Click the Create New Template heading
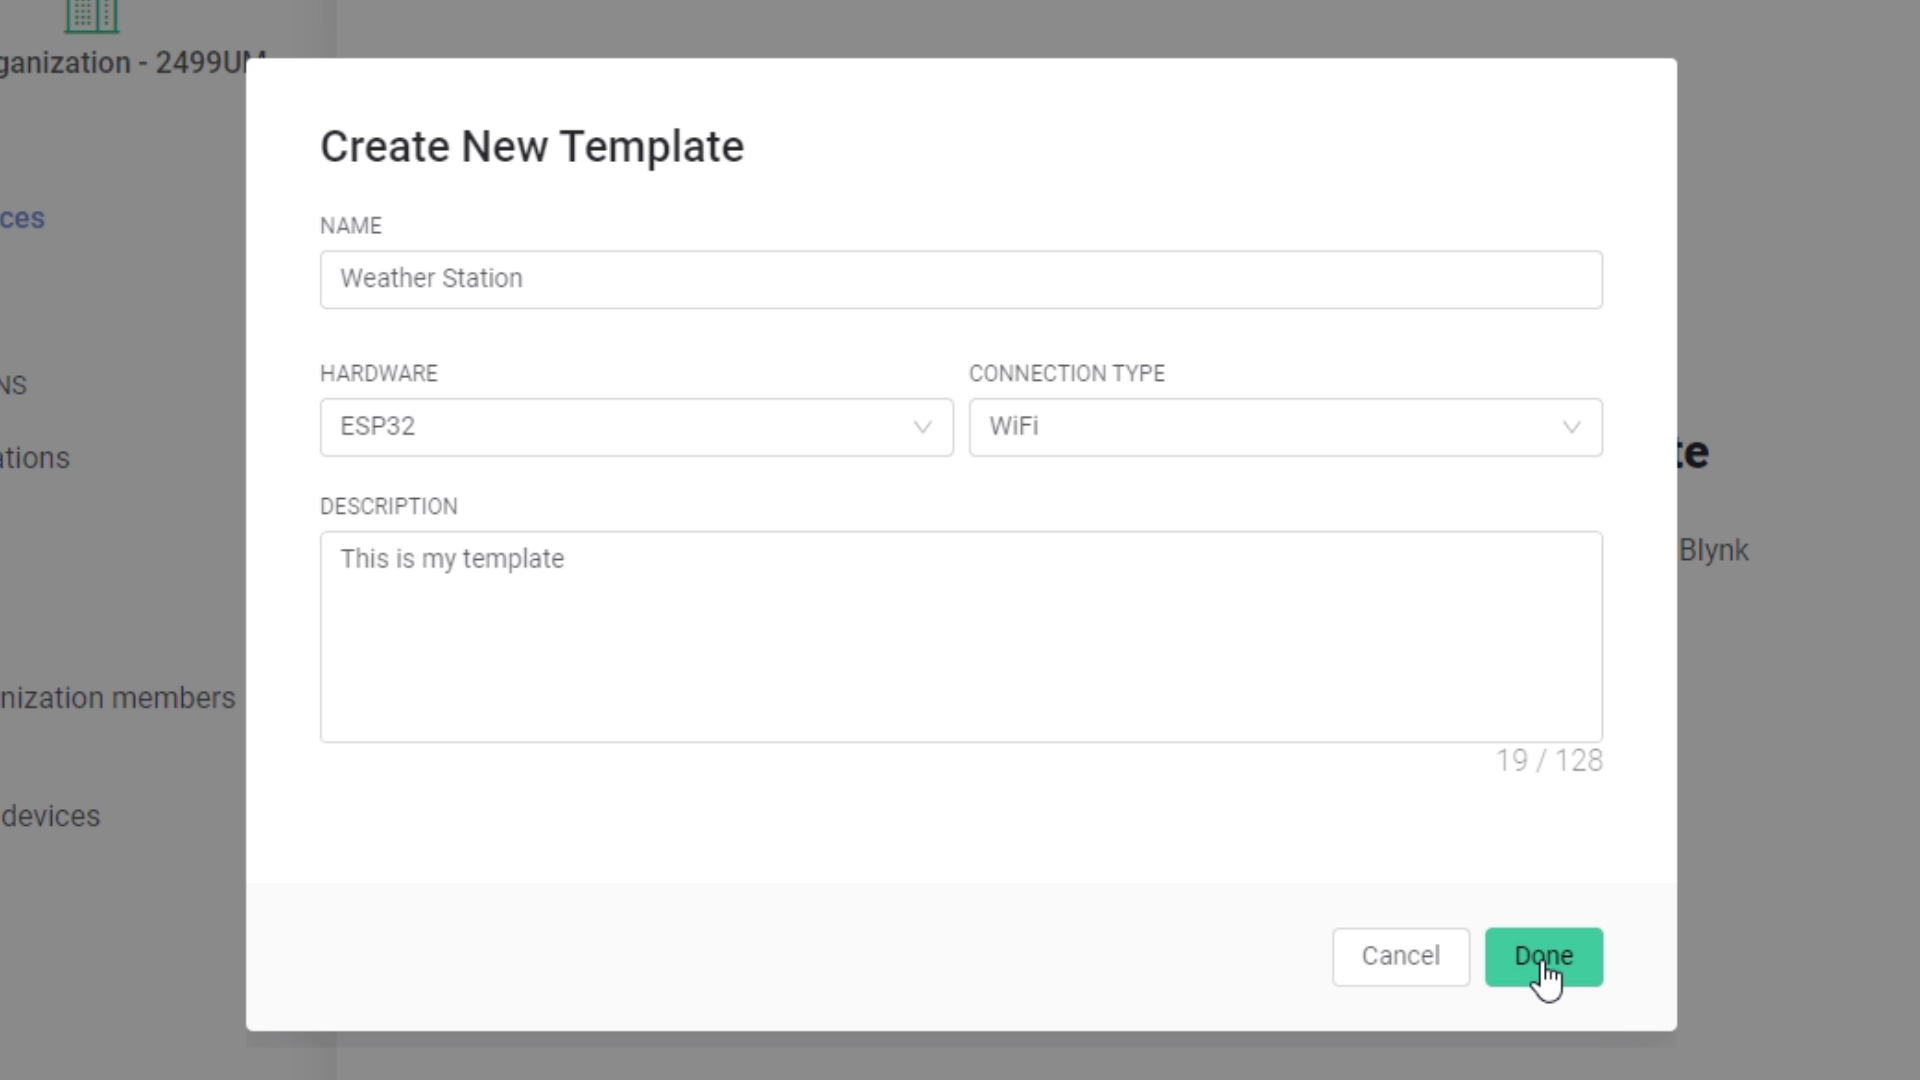The width and height of the screenshot is (1920, 1080). (531, 147)
